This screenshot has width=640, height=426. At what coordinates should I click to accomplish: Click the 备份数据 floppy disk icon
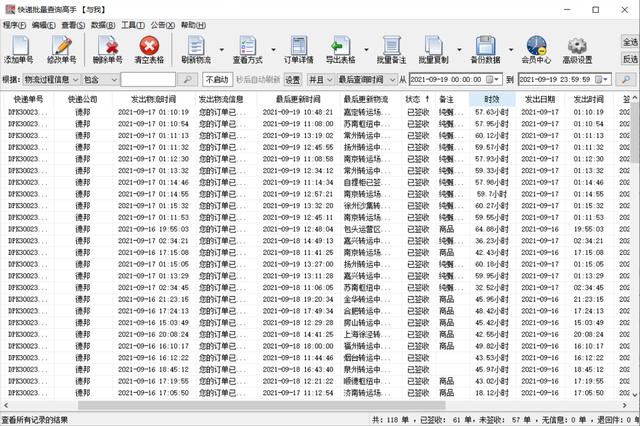[485, 49]
